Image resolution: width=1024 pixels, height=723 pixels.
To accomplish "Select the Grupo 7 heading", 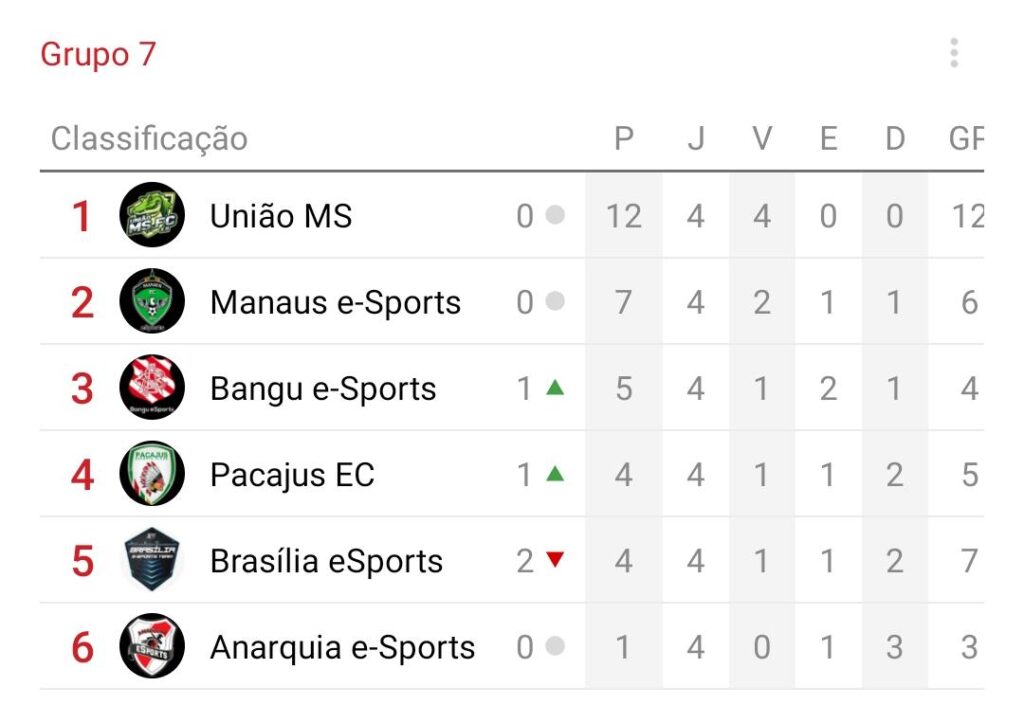I will click(98, 54).
